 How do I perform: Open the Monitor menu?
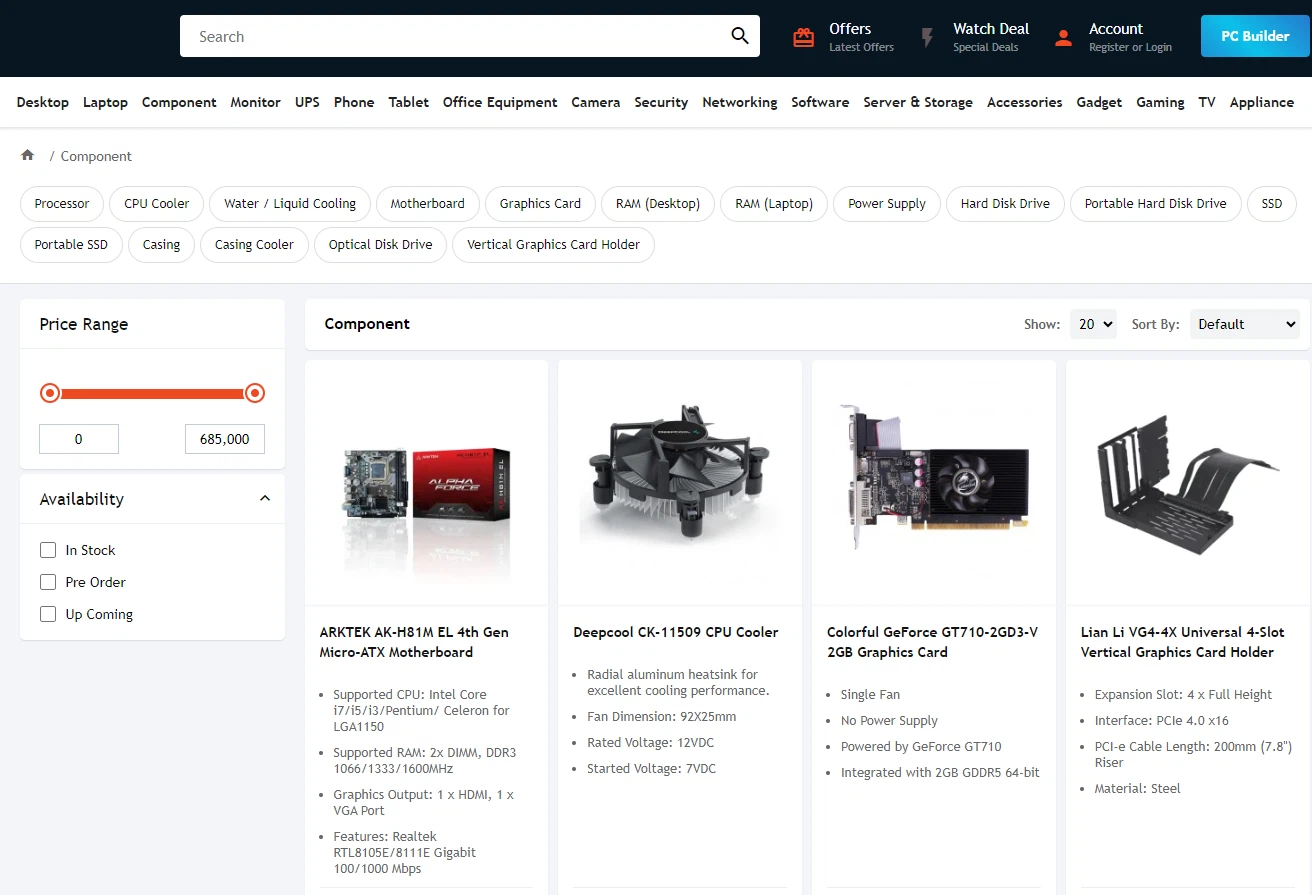255,102
